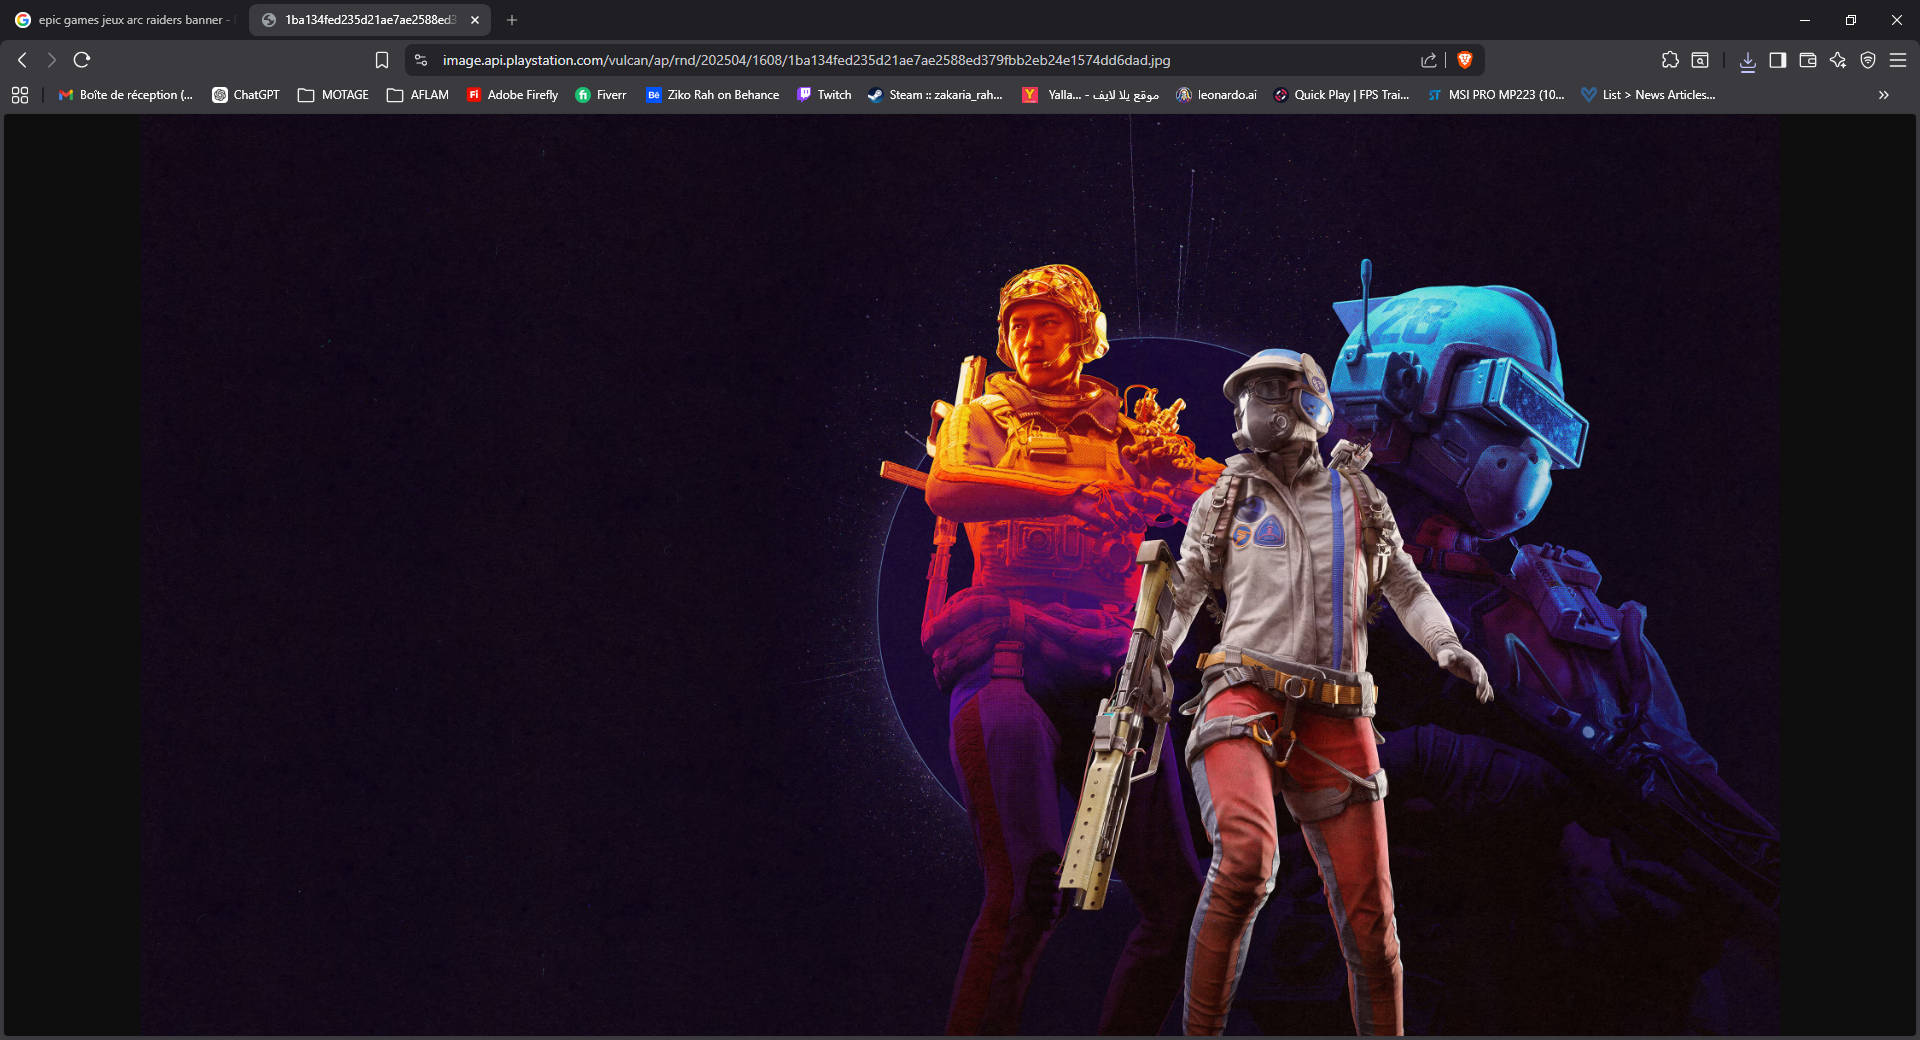Close the '1ba134fed235d21ae7ae2588ed' tab
The image size is (1920, 1040).
tap(475, 20)
